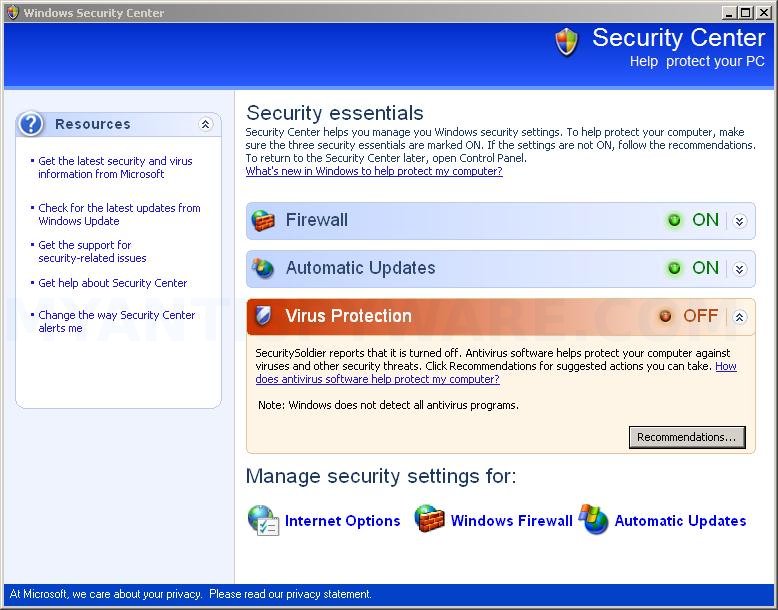
Task: Click the green ON indicator for Automatic Updates
Action: (x=674, y=269)
